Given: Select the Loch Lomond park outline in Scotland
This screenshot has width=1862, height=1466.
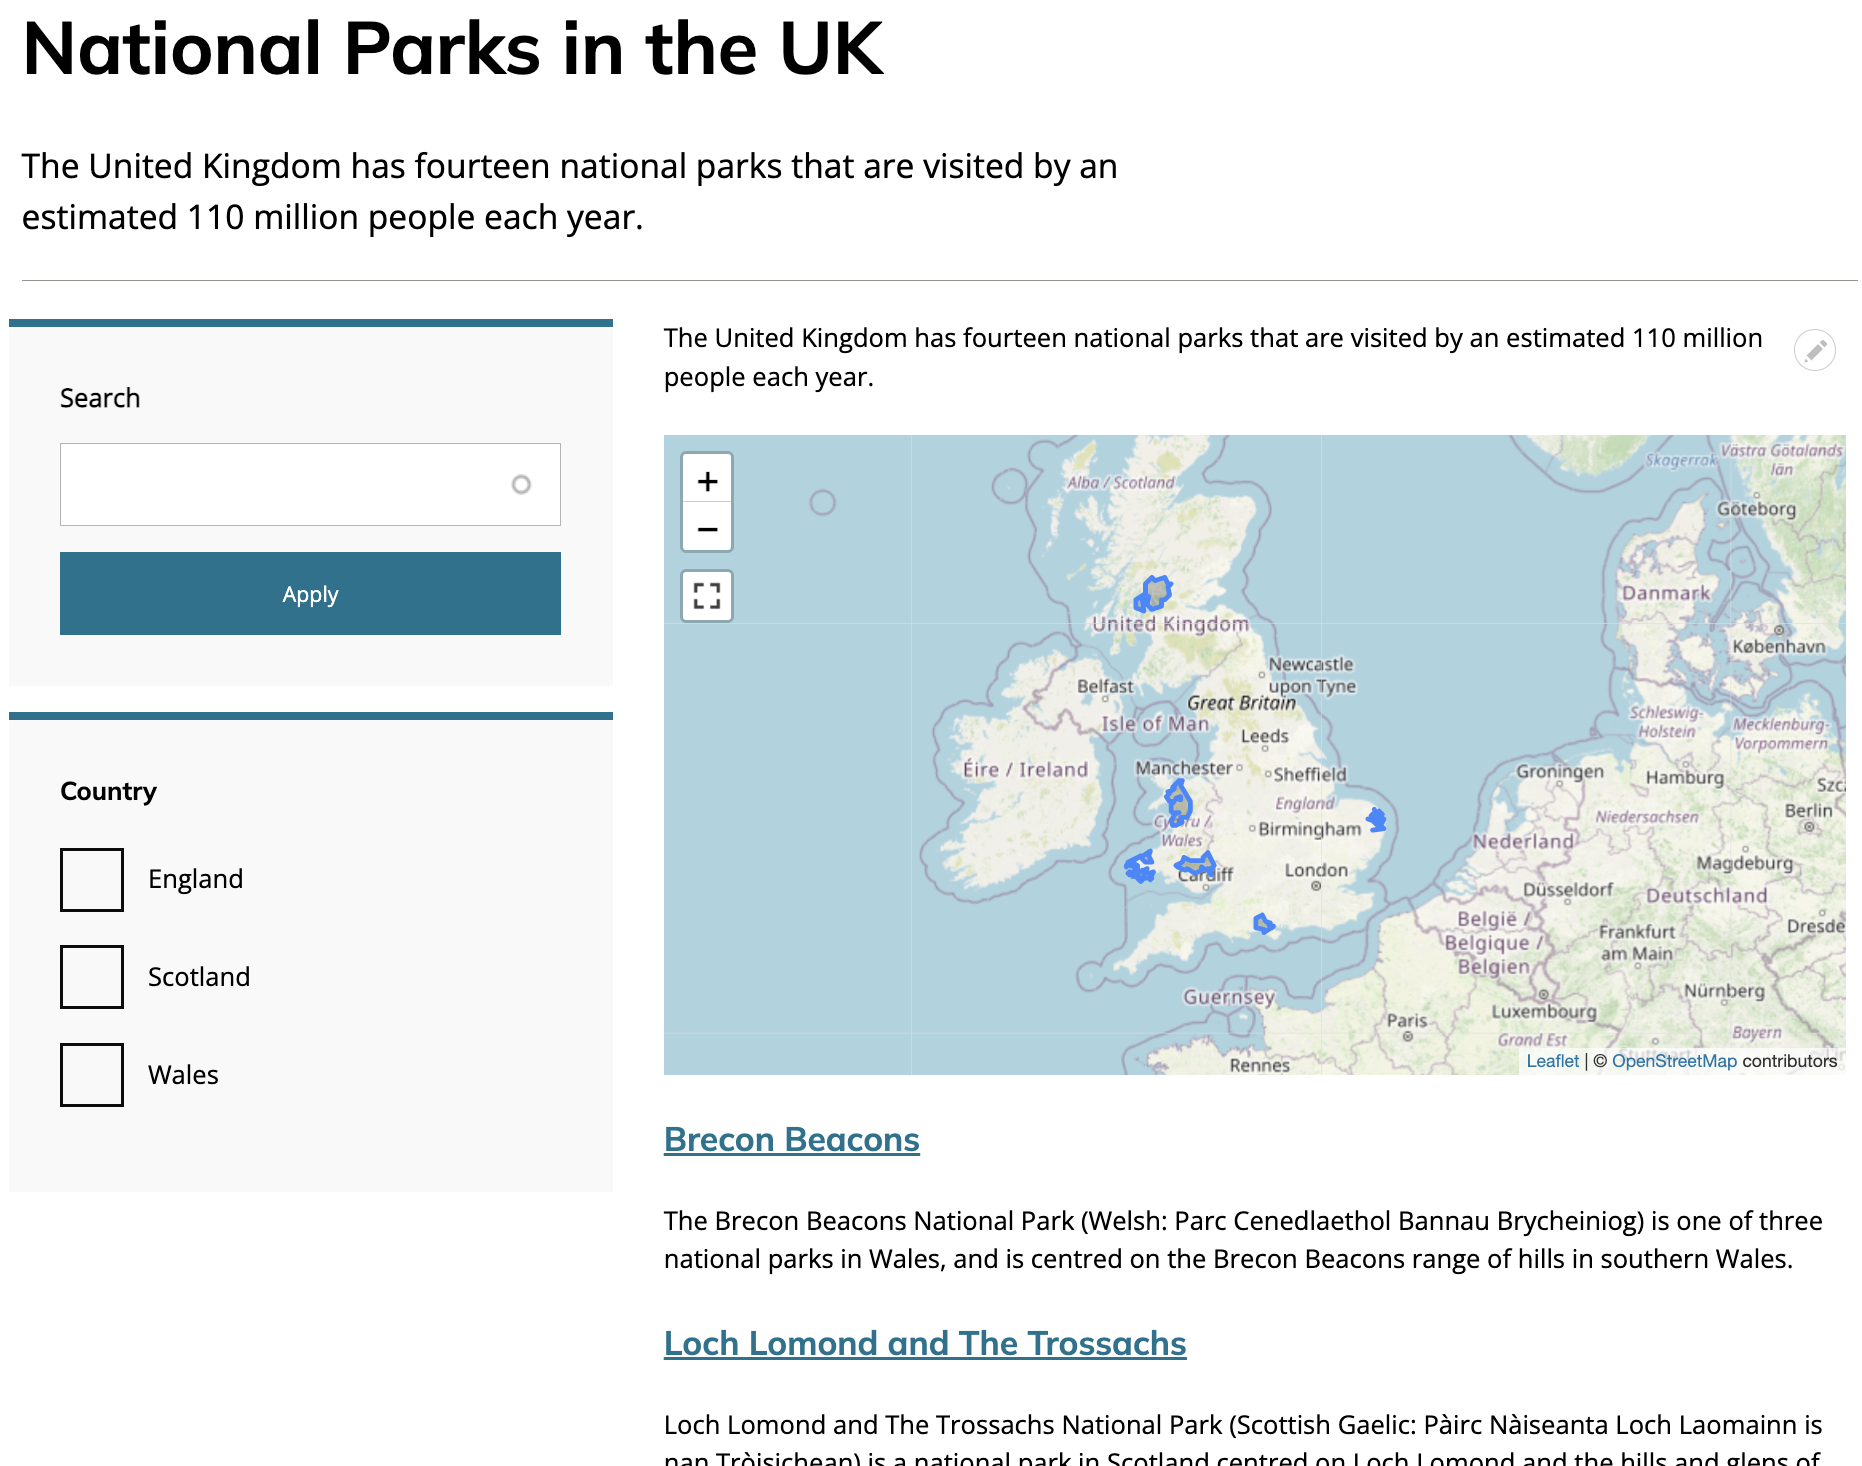Looking at the screenshot, I should [1154, 593].
